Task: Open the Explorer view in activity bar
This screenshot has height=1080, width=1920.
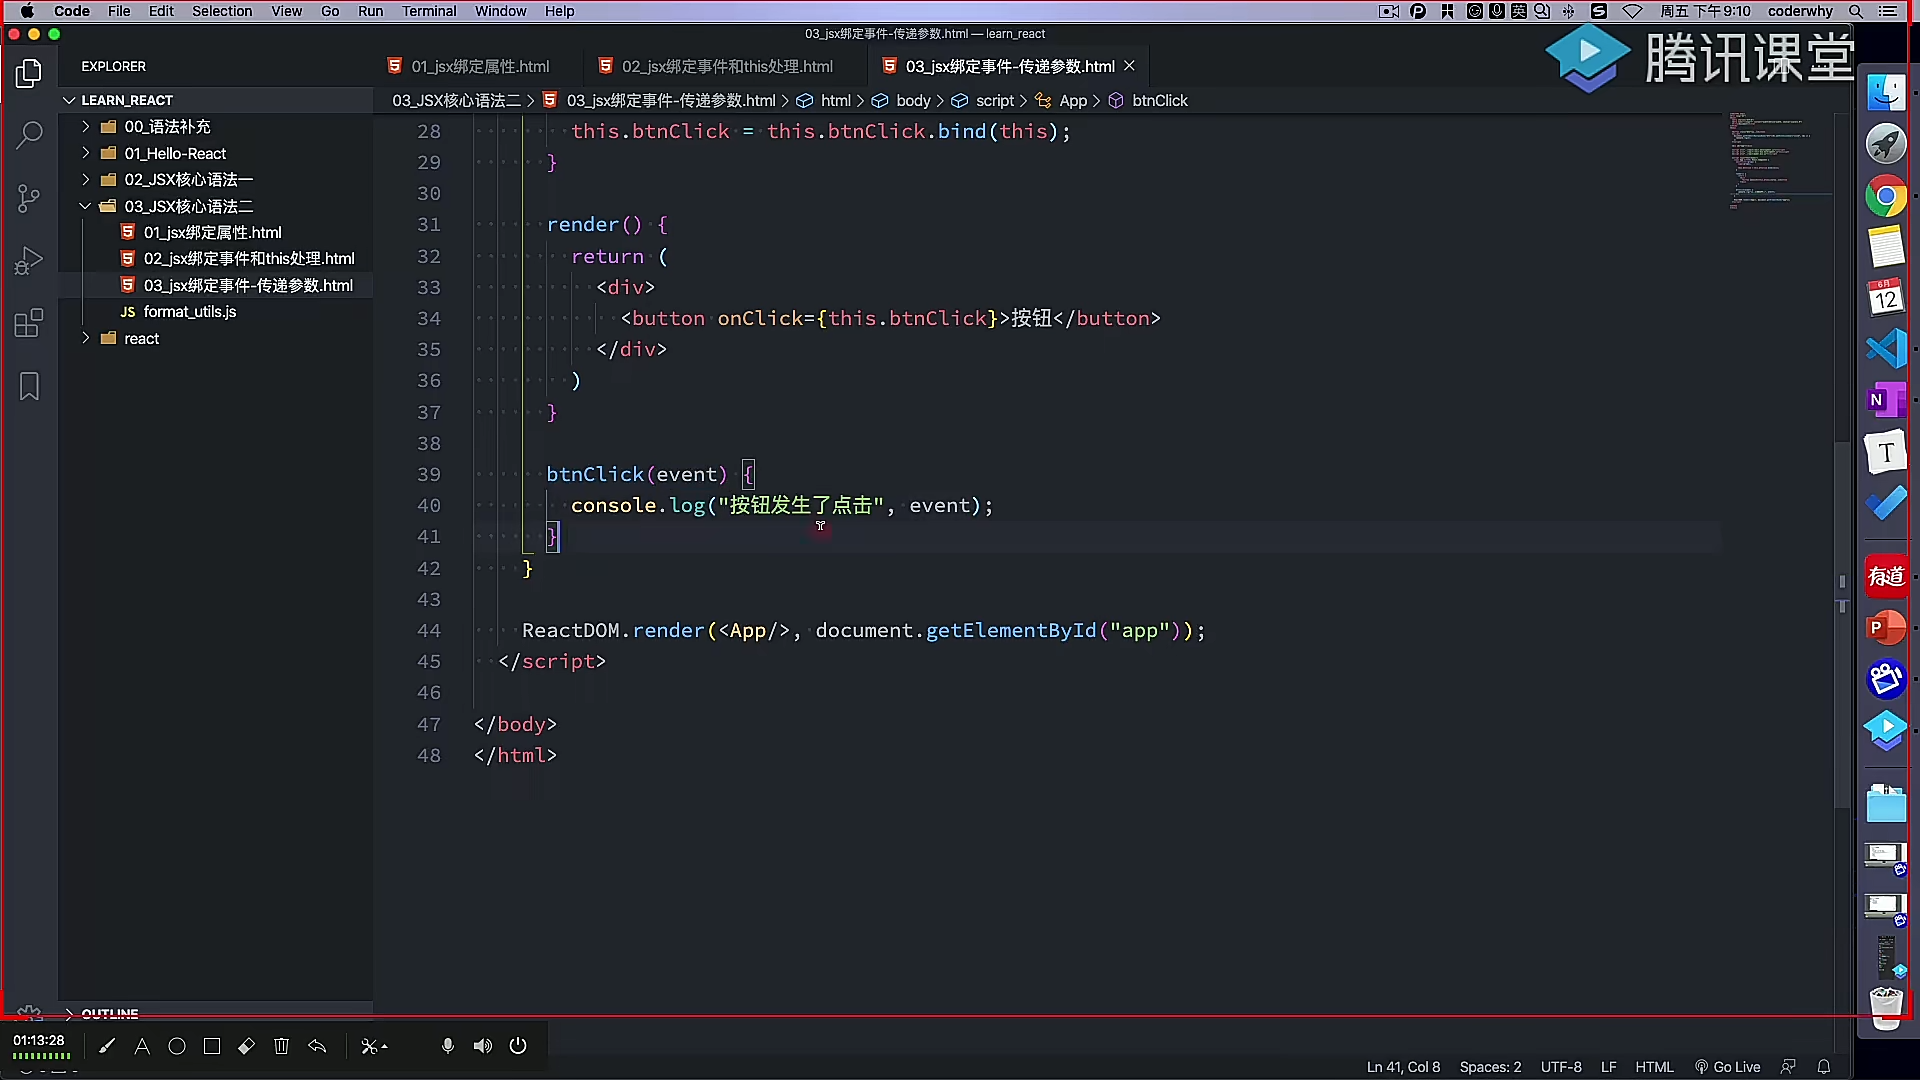Action: pos(29,73)
